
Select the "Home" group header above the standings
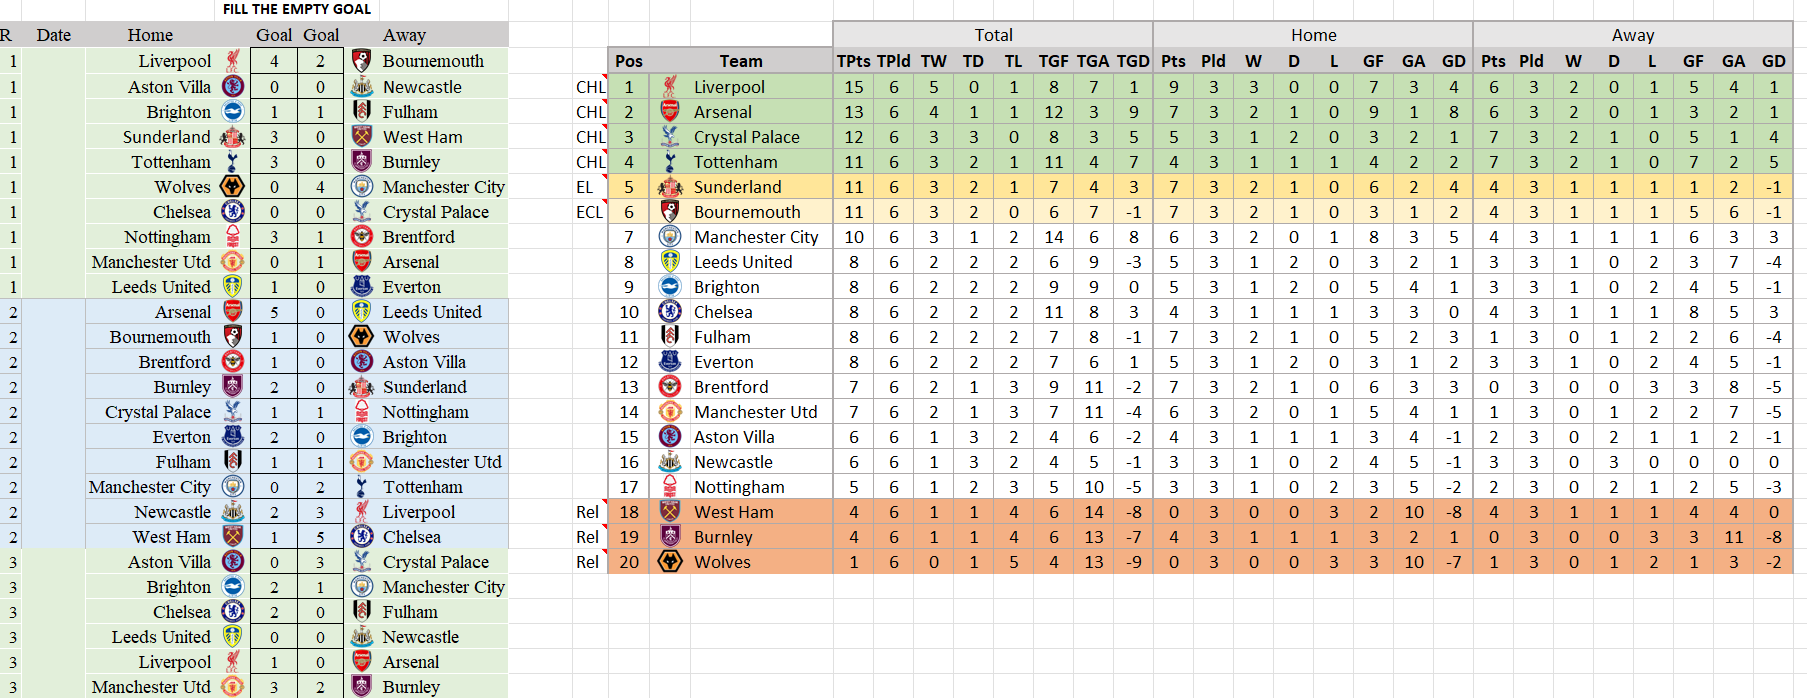(x=1313, y=35)
